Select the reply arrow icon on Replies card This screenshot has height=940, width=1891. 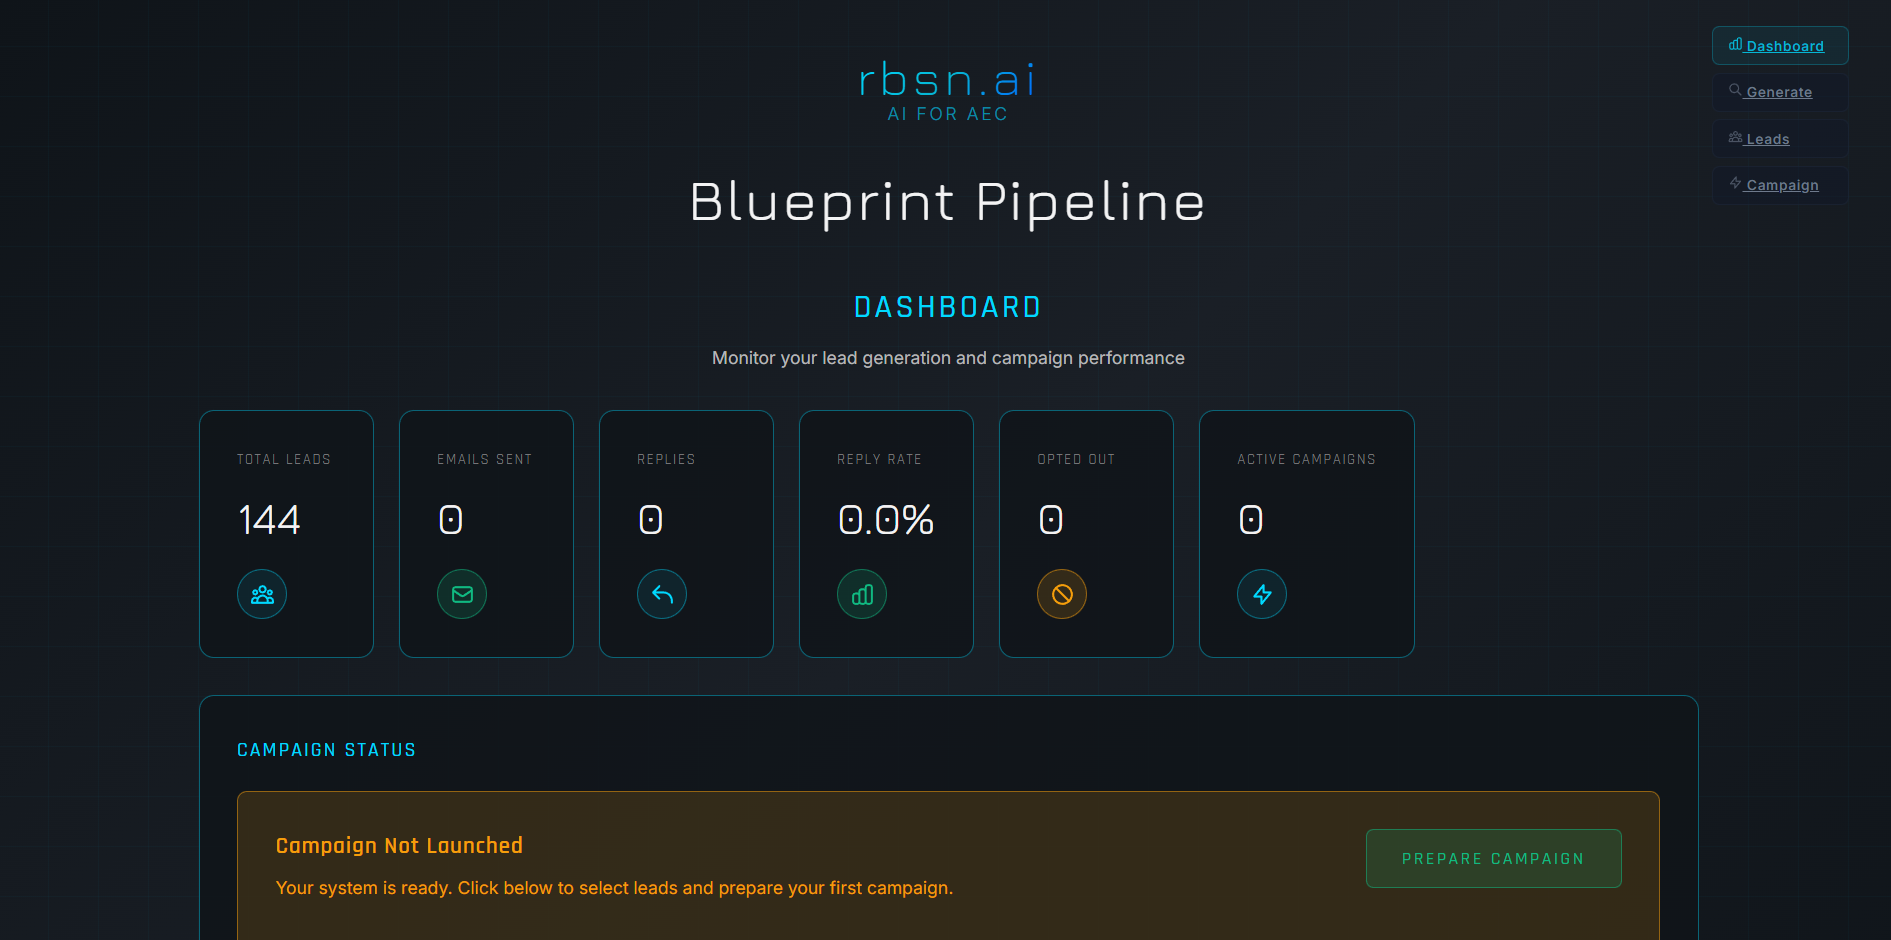tap(661, 593)
